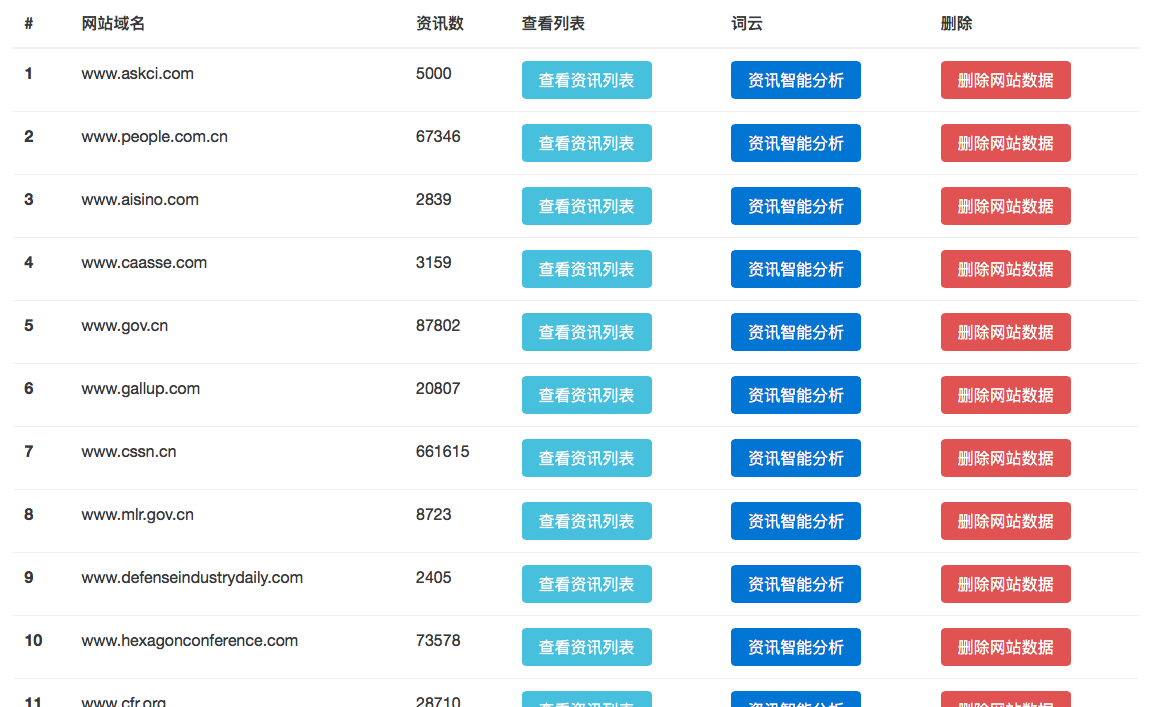The height and width of the screenshot is (707, 1150).
Task: Delete www.caasse.com website data
Action: coord(1006,269)
